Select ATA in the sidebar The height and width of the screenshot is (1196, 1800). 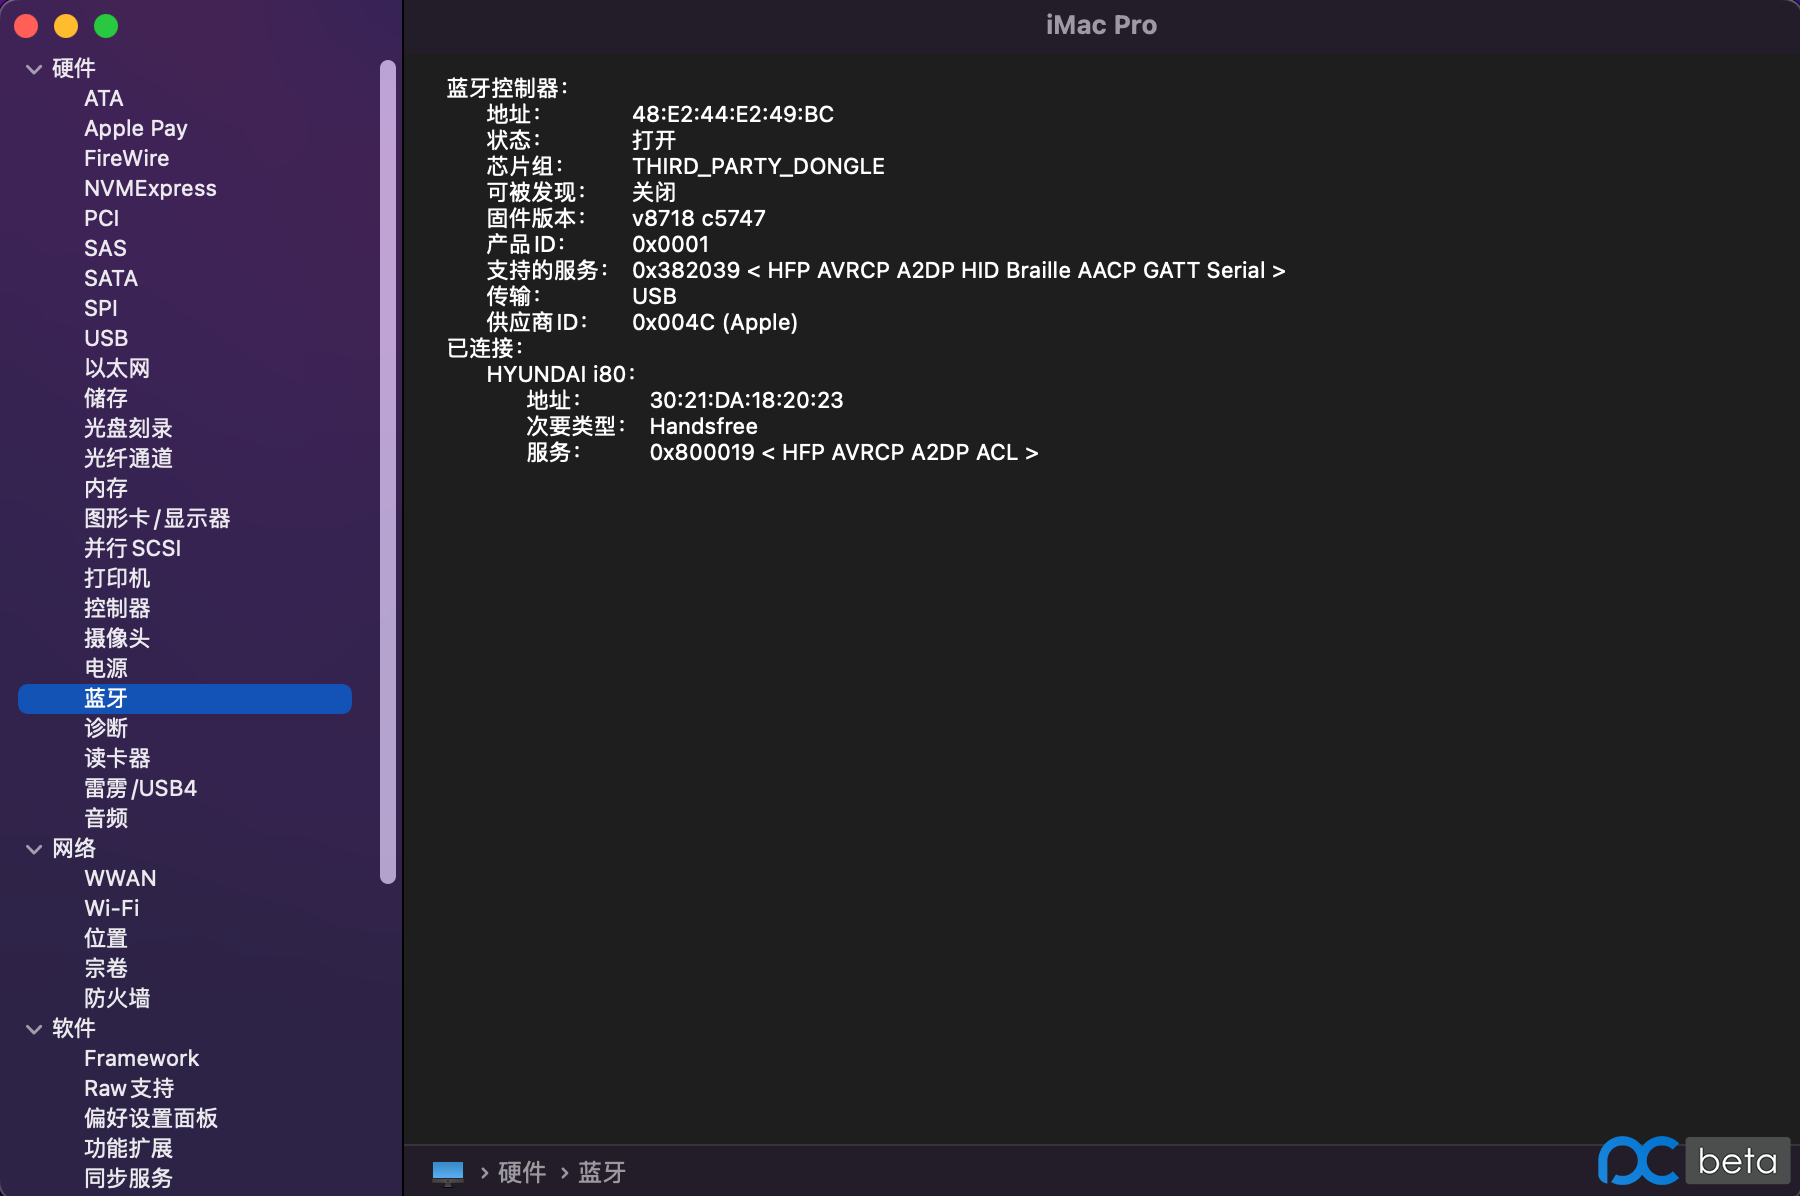point(104,98)
